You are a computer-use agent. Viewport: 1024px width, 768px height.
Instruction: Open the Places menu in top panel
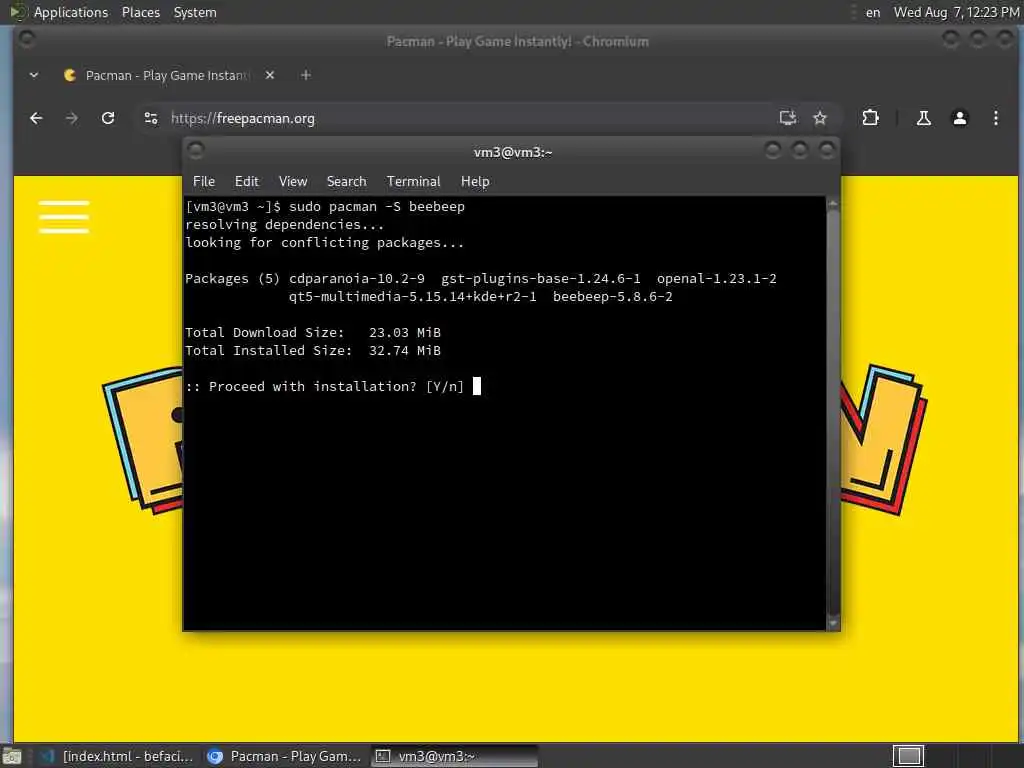[140, 12]
